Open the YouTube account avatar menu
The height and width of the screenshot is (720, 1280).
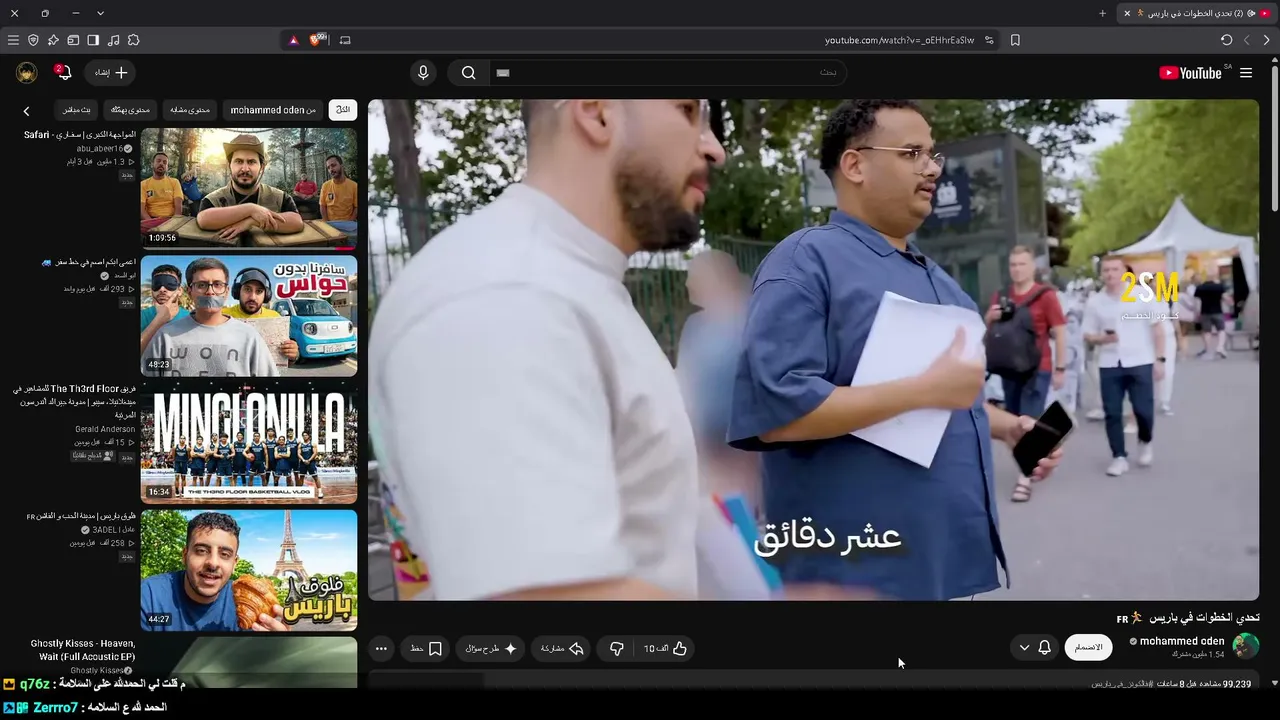27,72
